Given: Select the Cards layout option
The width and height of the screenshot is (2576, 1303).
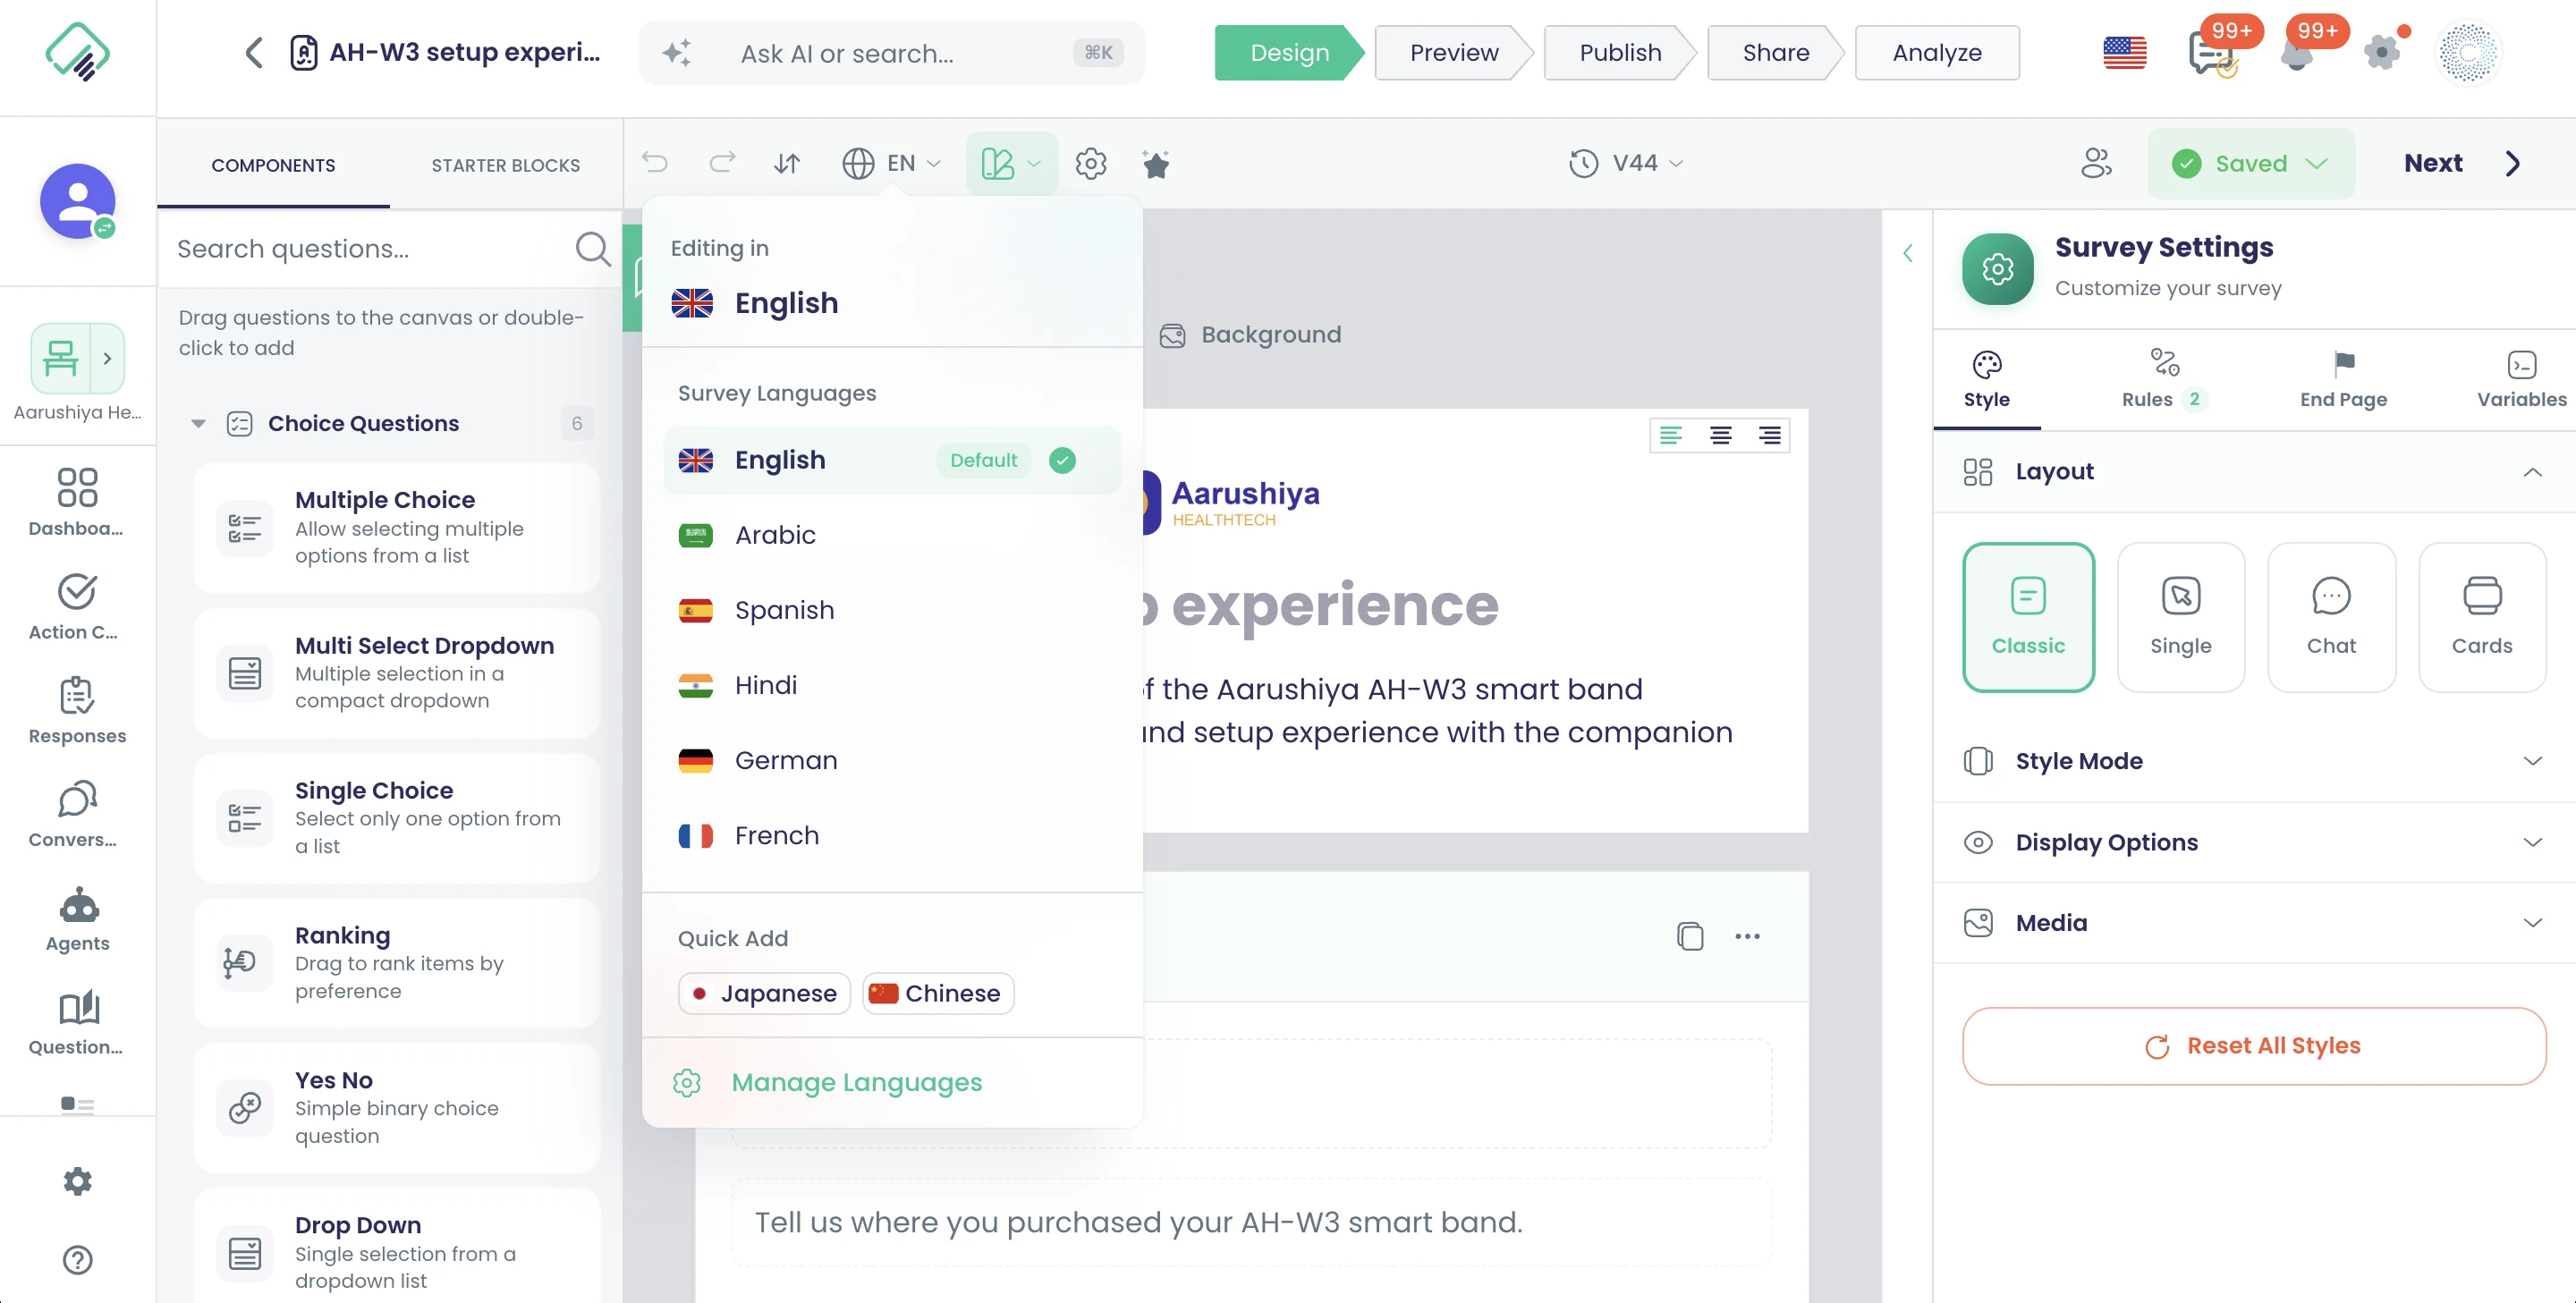Looking at the screenshot, I should pyautogui.click(x=2481, y=617).
